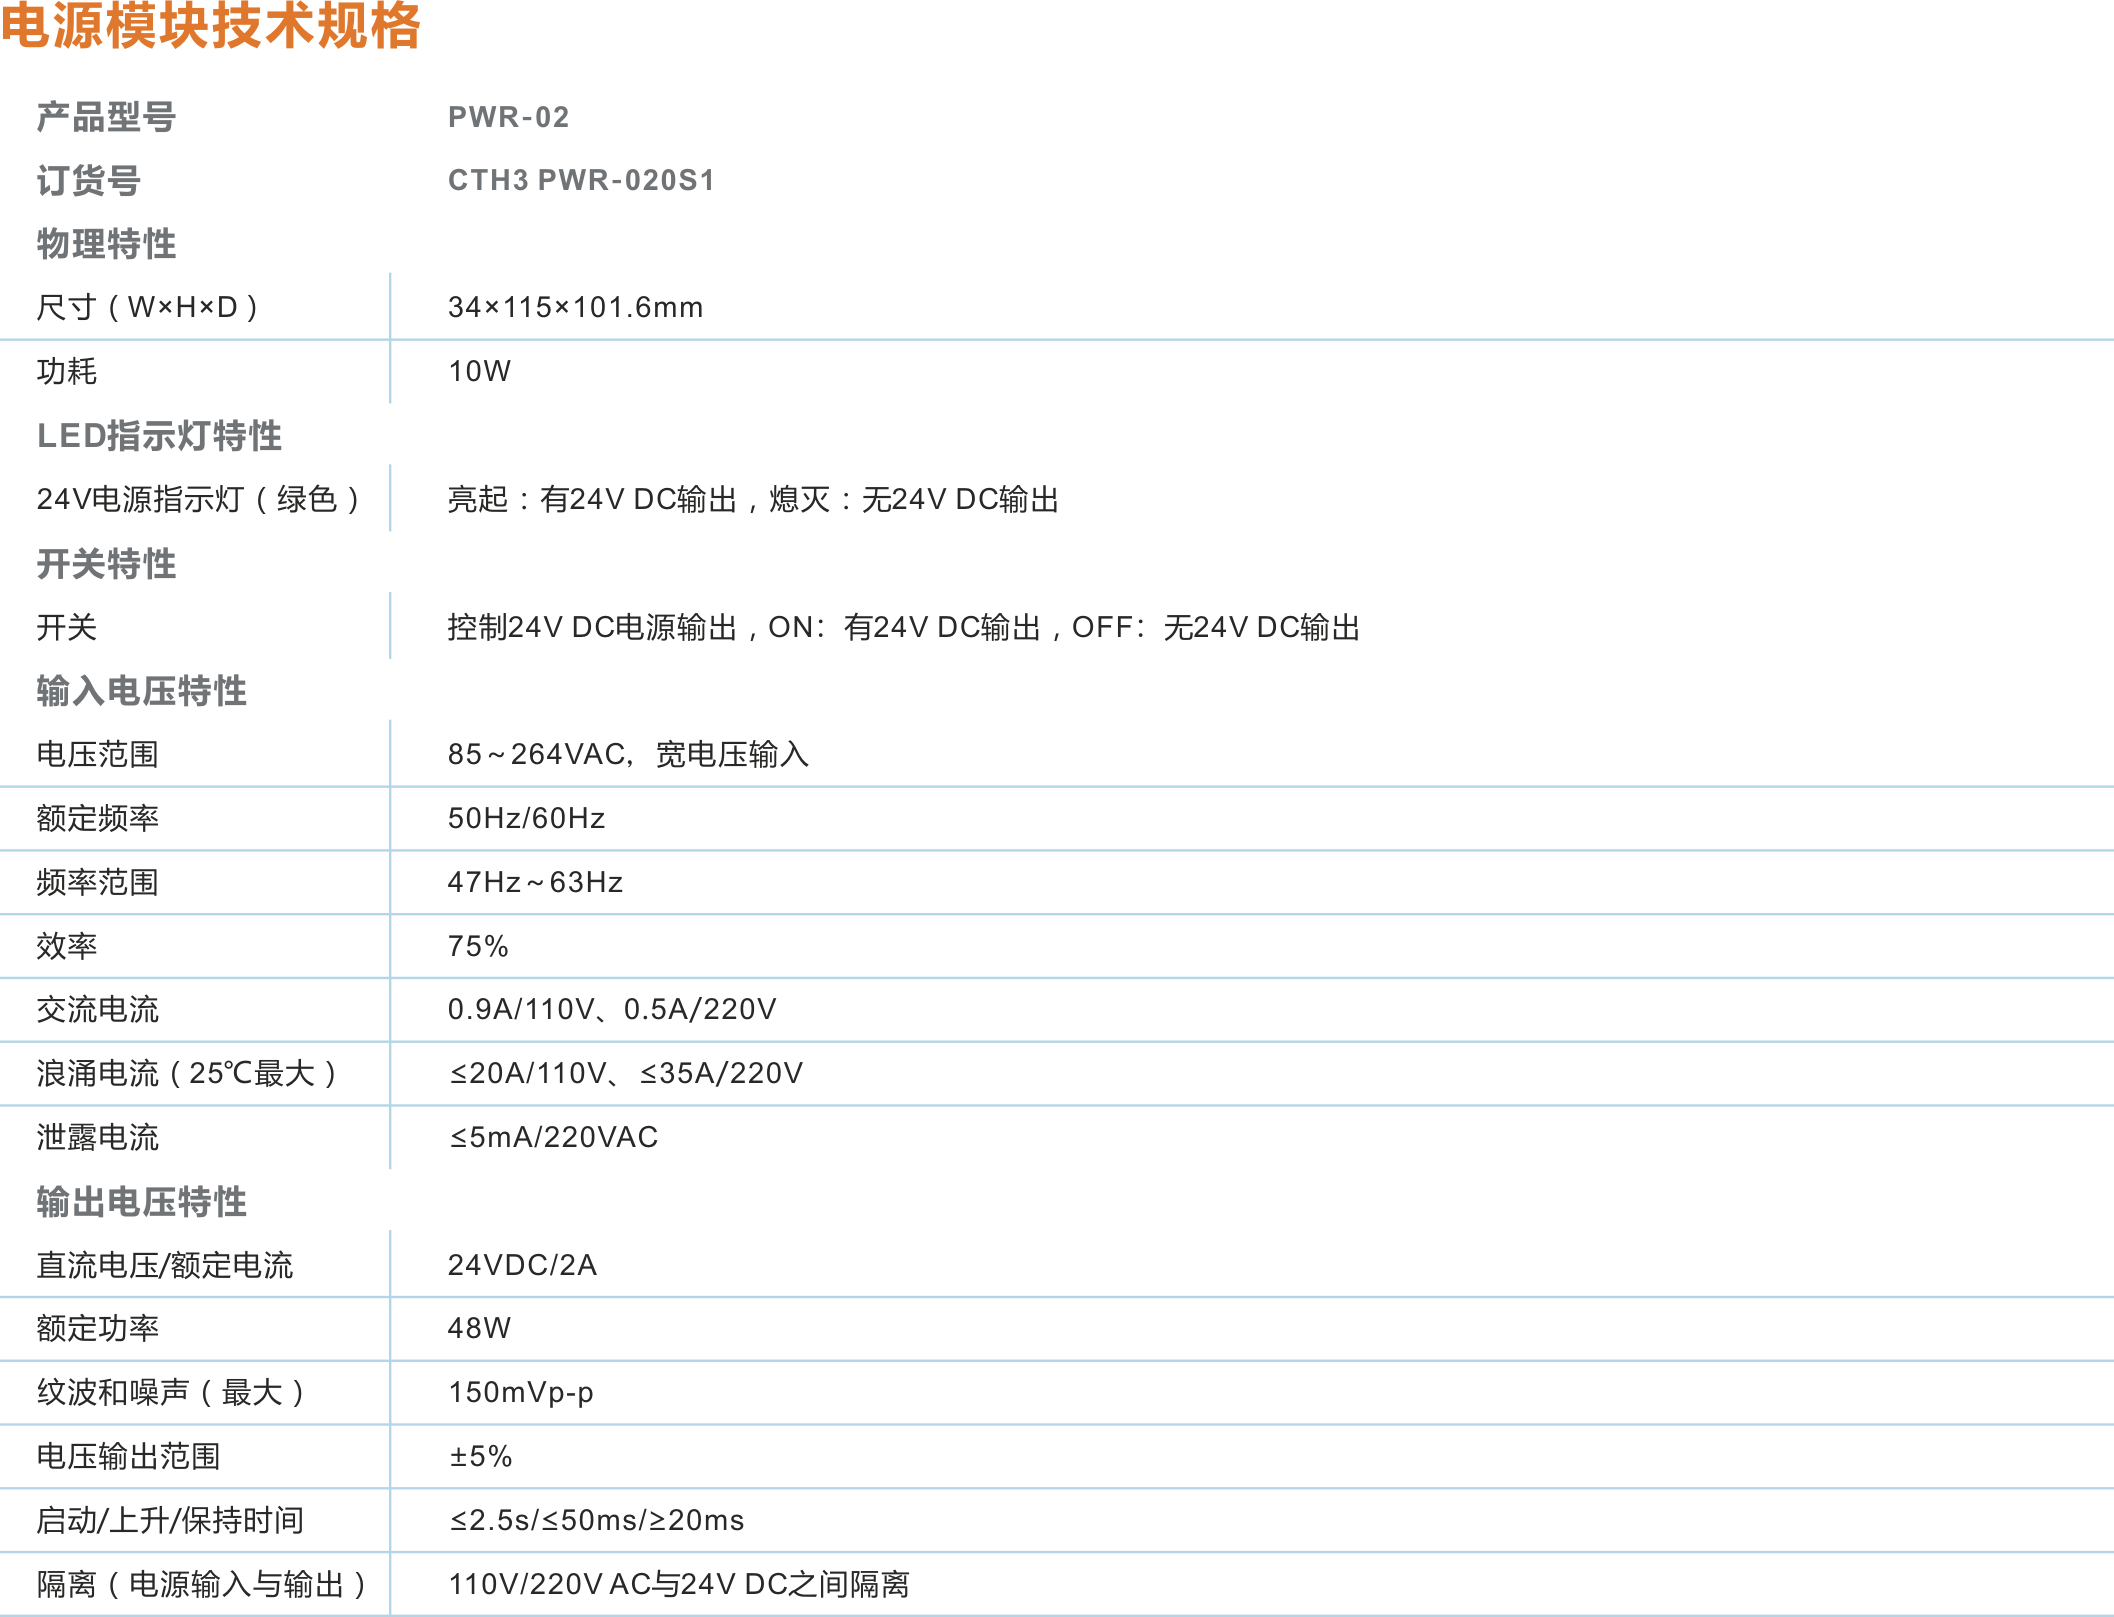Click leakage current value ≤5mA/220VAC

click(x=553, y=1137)
